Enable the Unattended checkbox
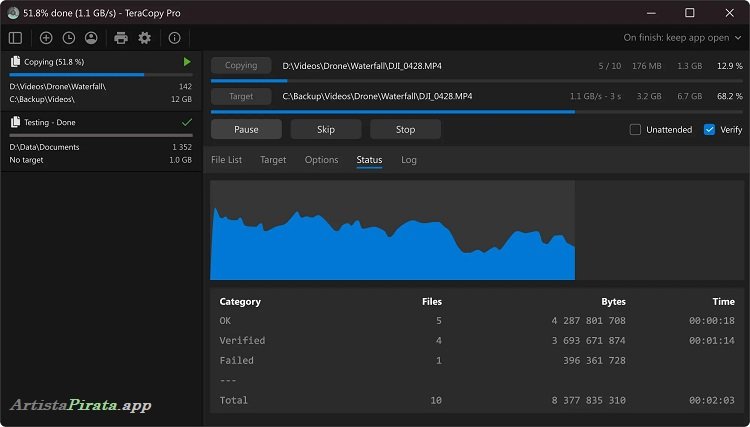The image size is (750, 427). coord(635,130)
